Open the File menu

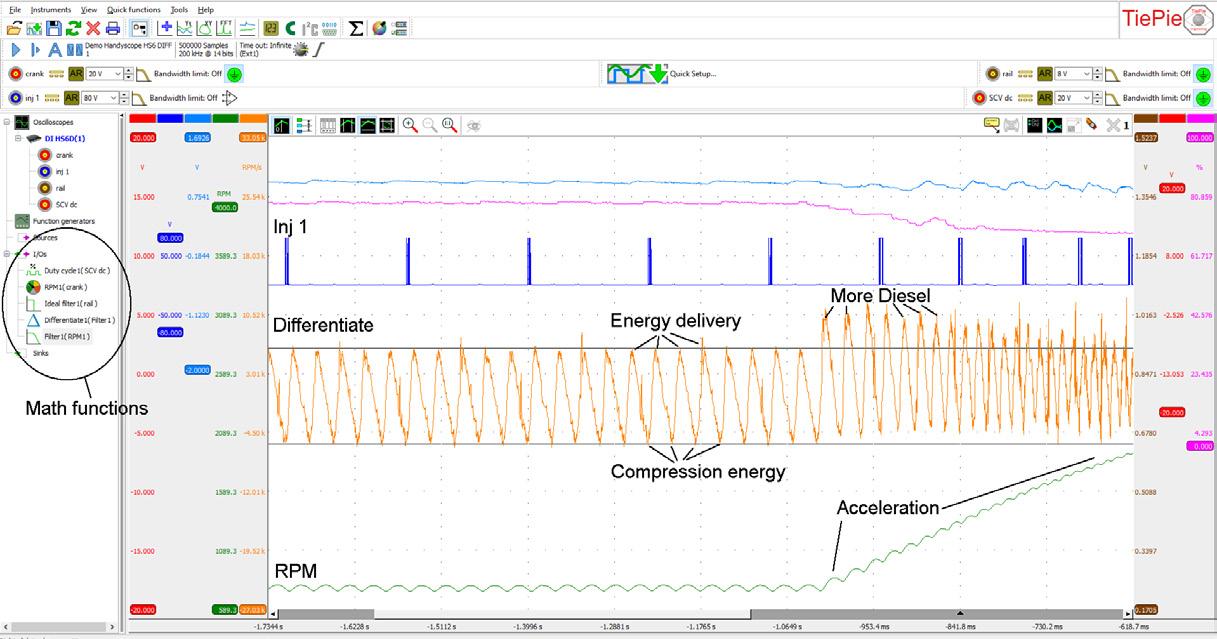click(x=14, y=9)
